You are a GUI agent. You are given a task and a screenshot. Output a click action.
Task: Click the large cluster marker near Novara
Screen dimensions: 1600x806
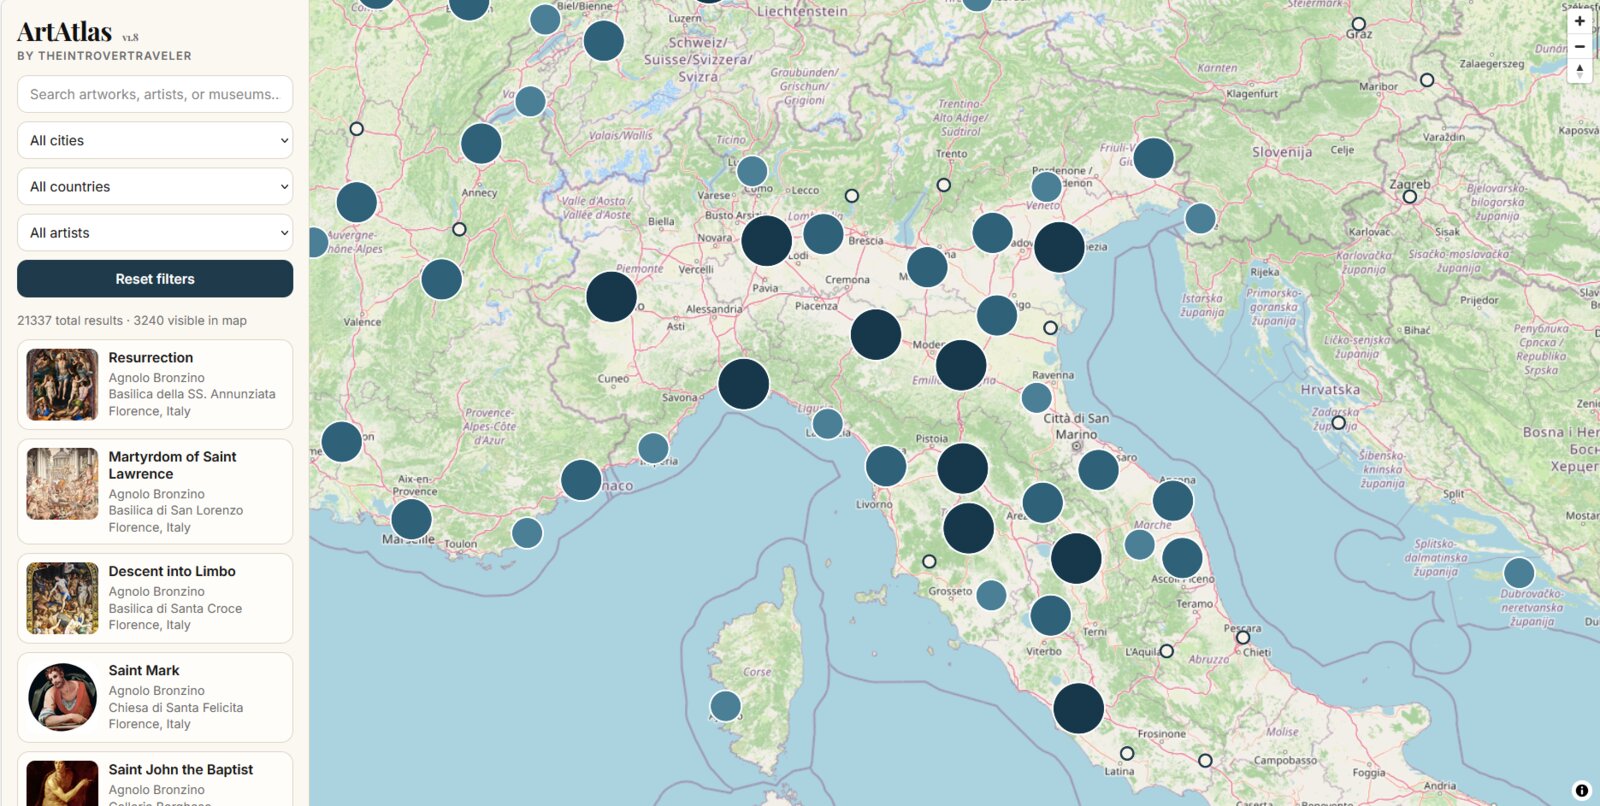tap(767, 240)
